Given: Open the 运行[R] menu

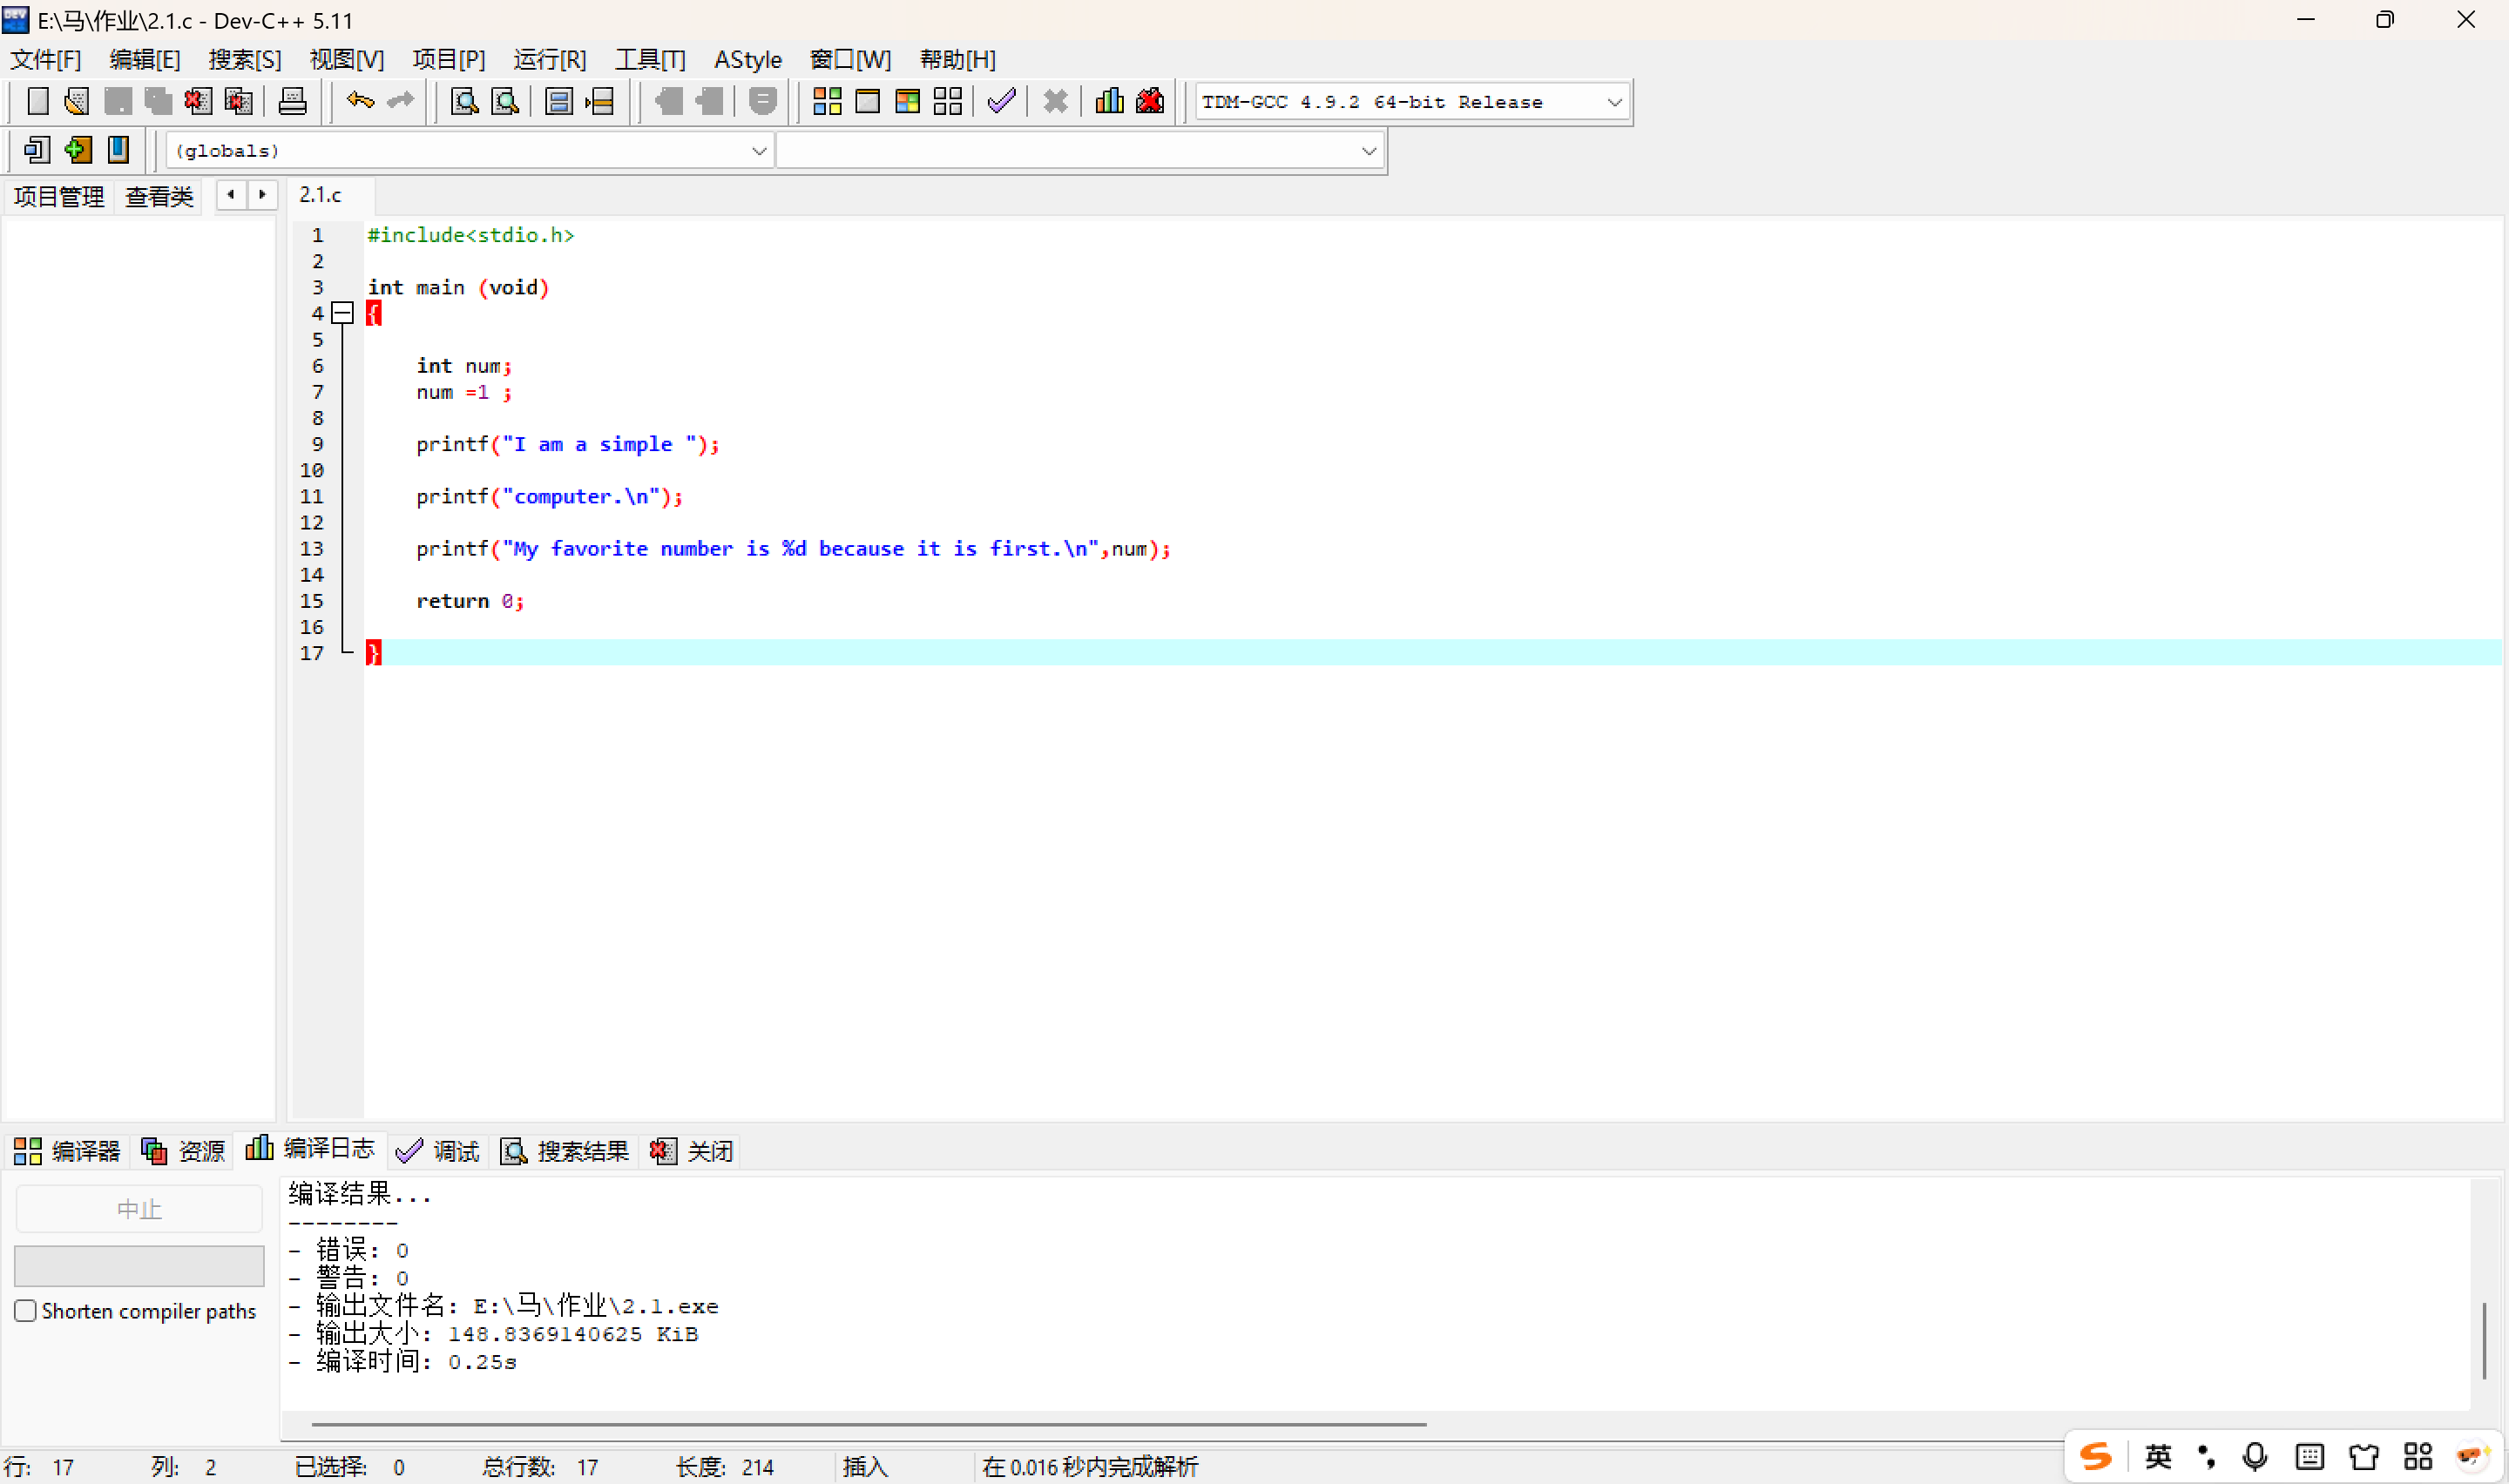Looking at the screenshot, I should [549, 60].
